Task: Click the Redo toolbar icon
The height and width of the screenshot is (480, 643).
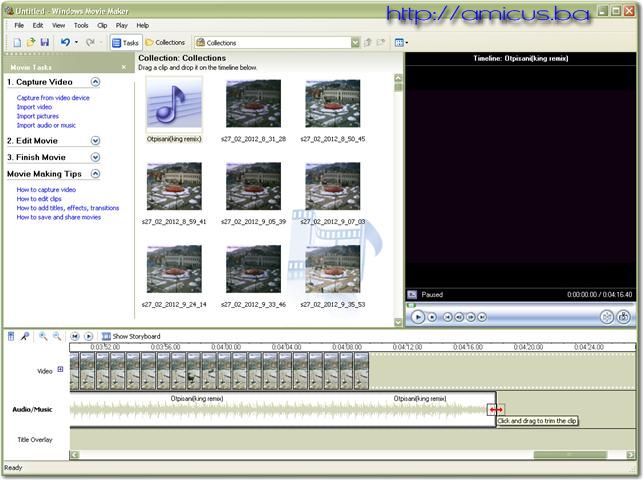Action: pos(90,42)
